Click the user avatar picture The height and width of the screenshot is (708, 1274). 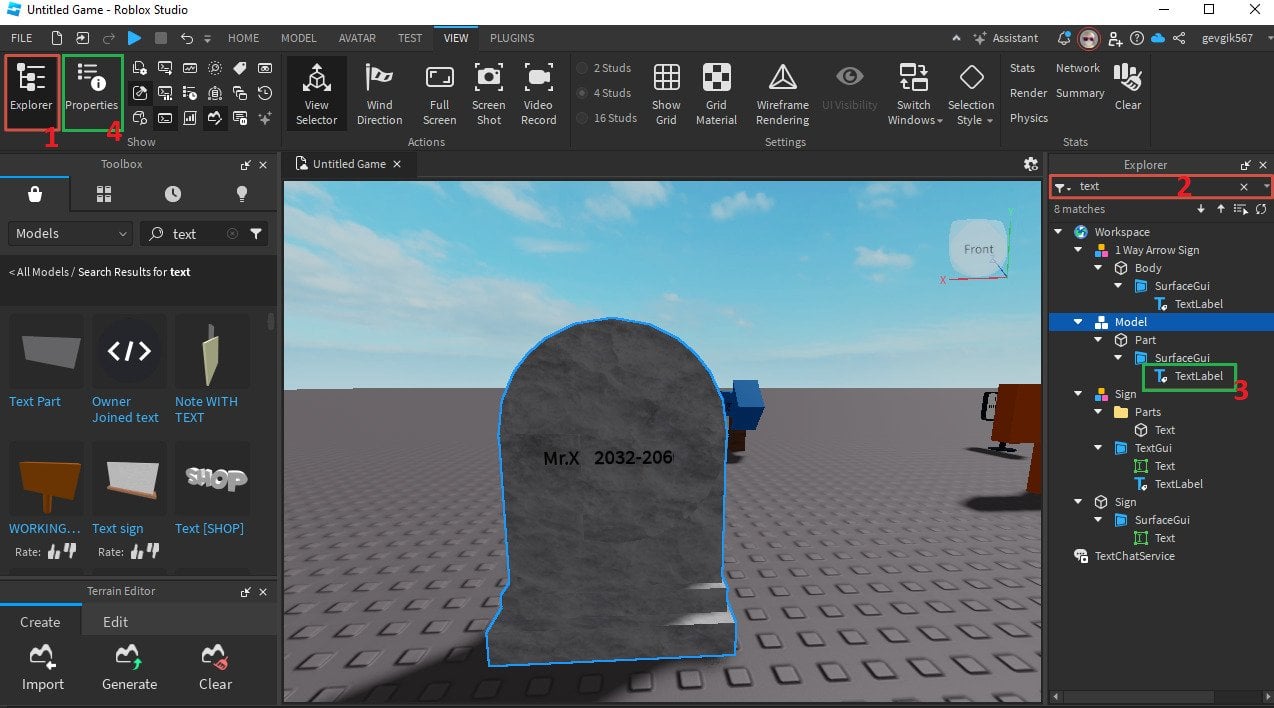point(1089,38)
